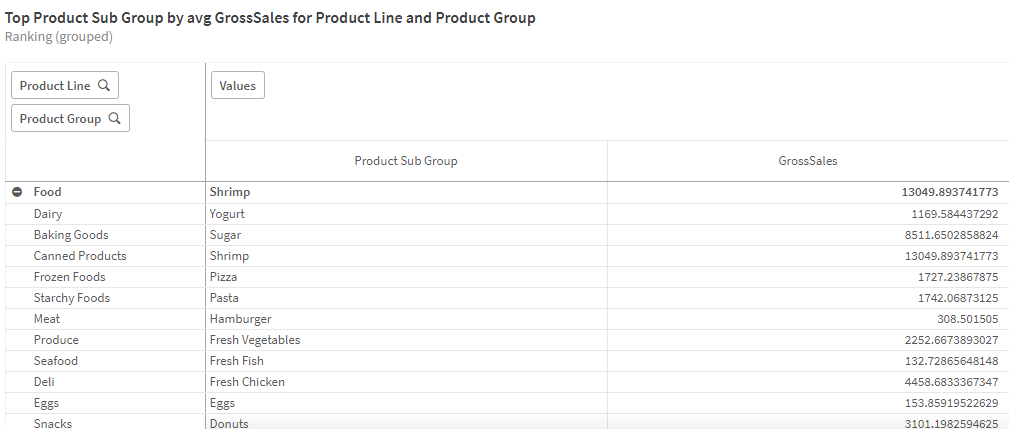Click the Values button
The height and width of the screenshot is (432, 1017).
238,86
